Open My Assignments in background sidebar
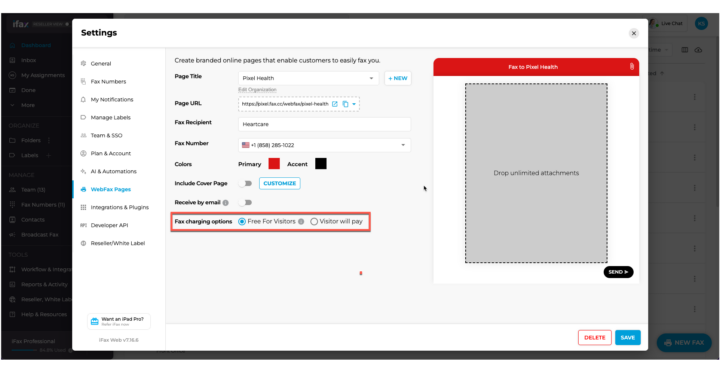 point(43,75)
